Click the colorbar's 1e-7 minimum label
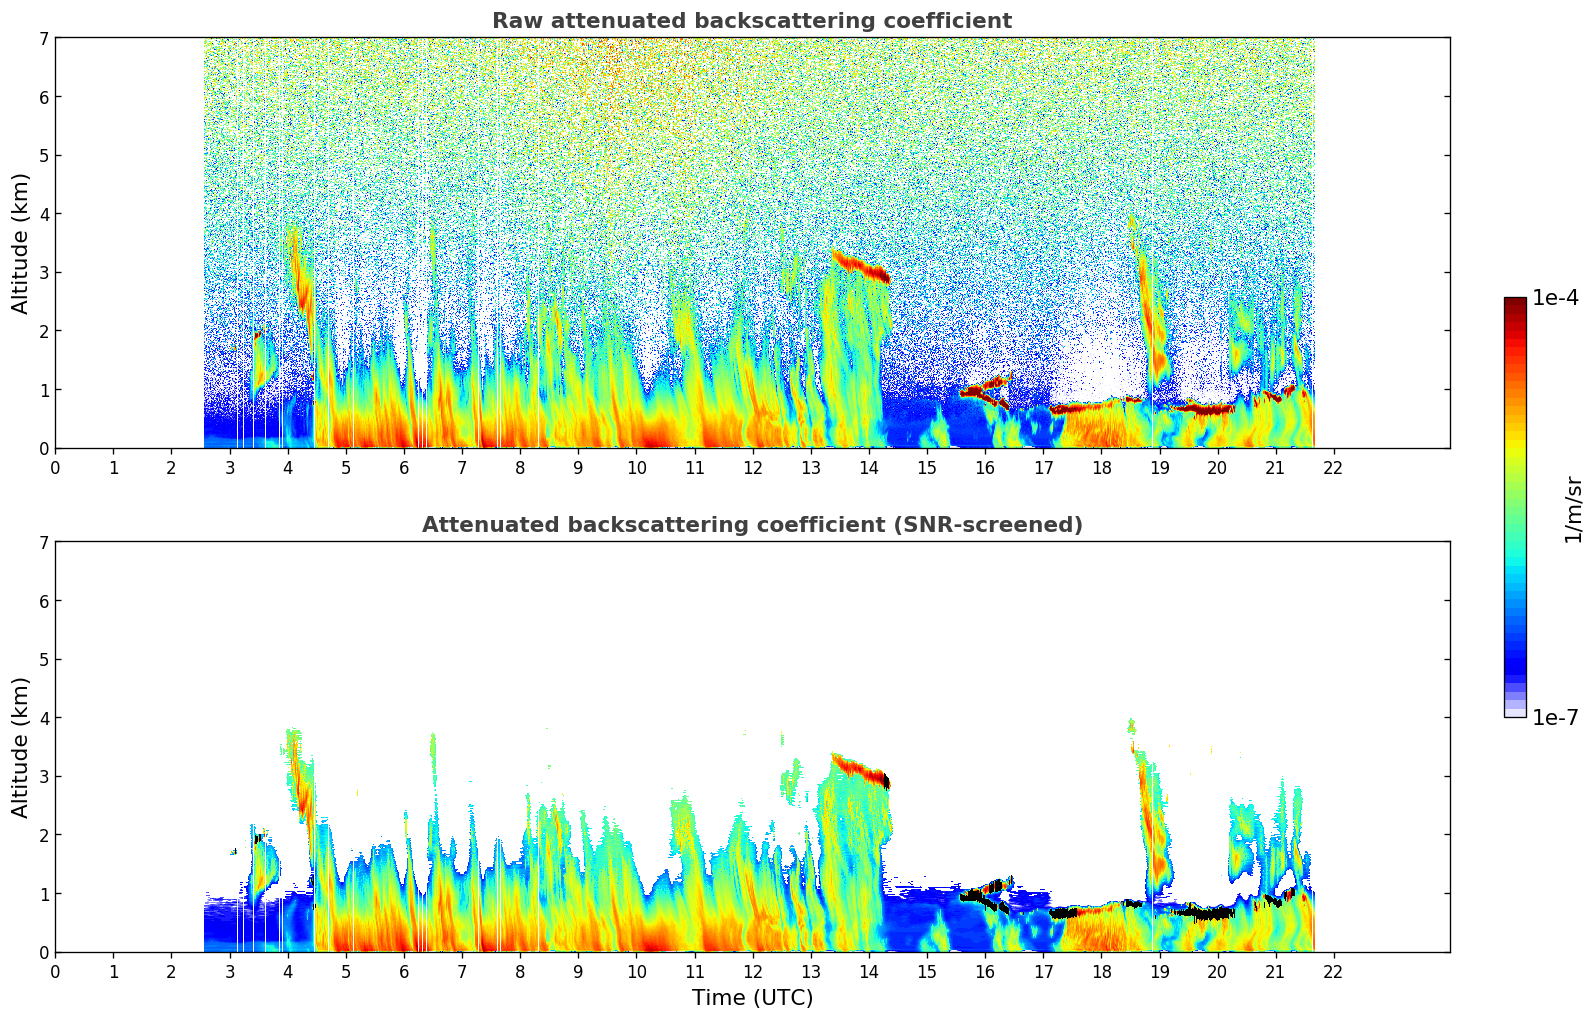The image size is (1595, 1020). click(1555, 717)
